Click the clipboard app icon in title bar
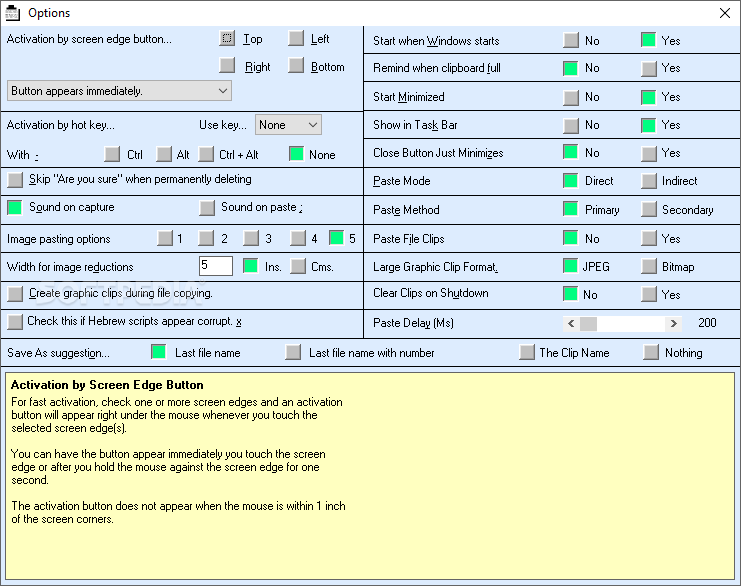This screenshot has height=586, width=741. coord(12,13)
